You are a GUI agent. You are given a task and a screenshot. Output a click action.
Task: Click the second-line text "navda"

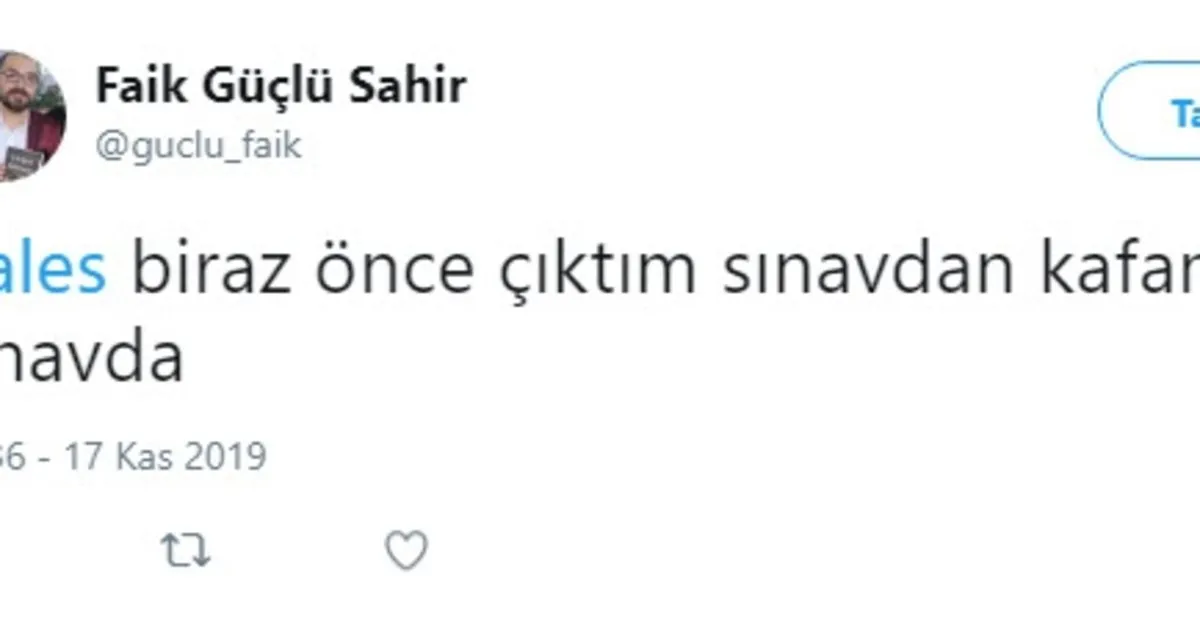tap(92, 361)
